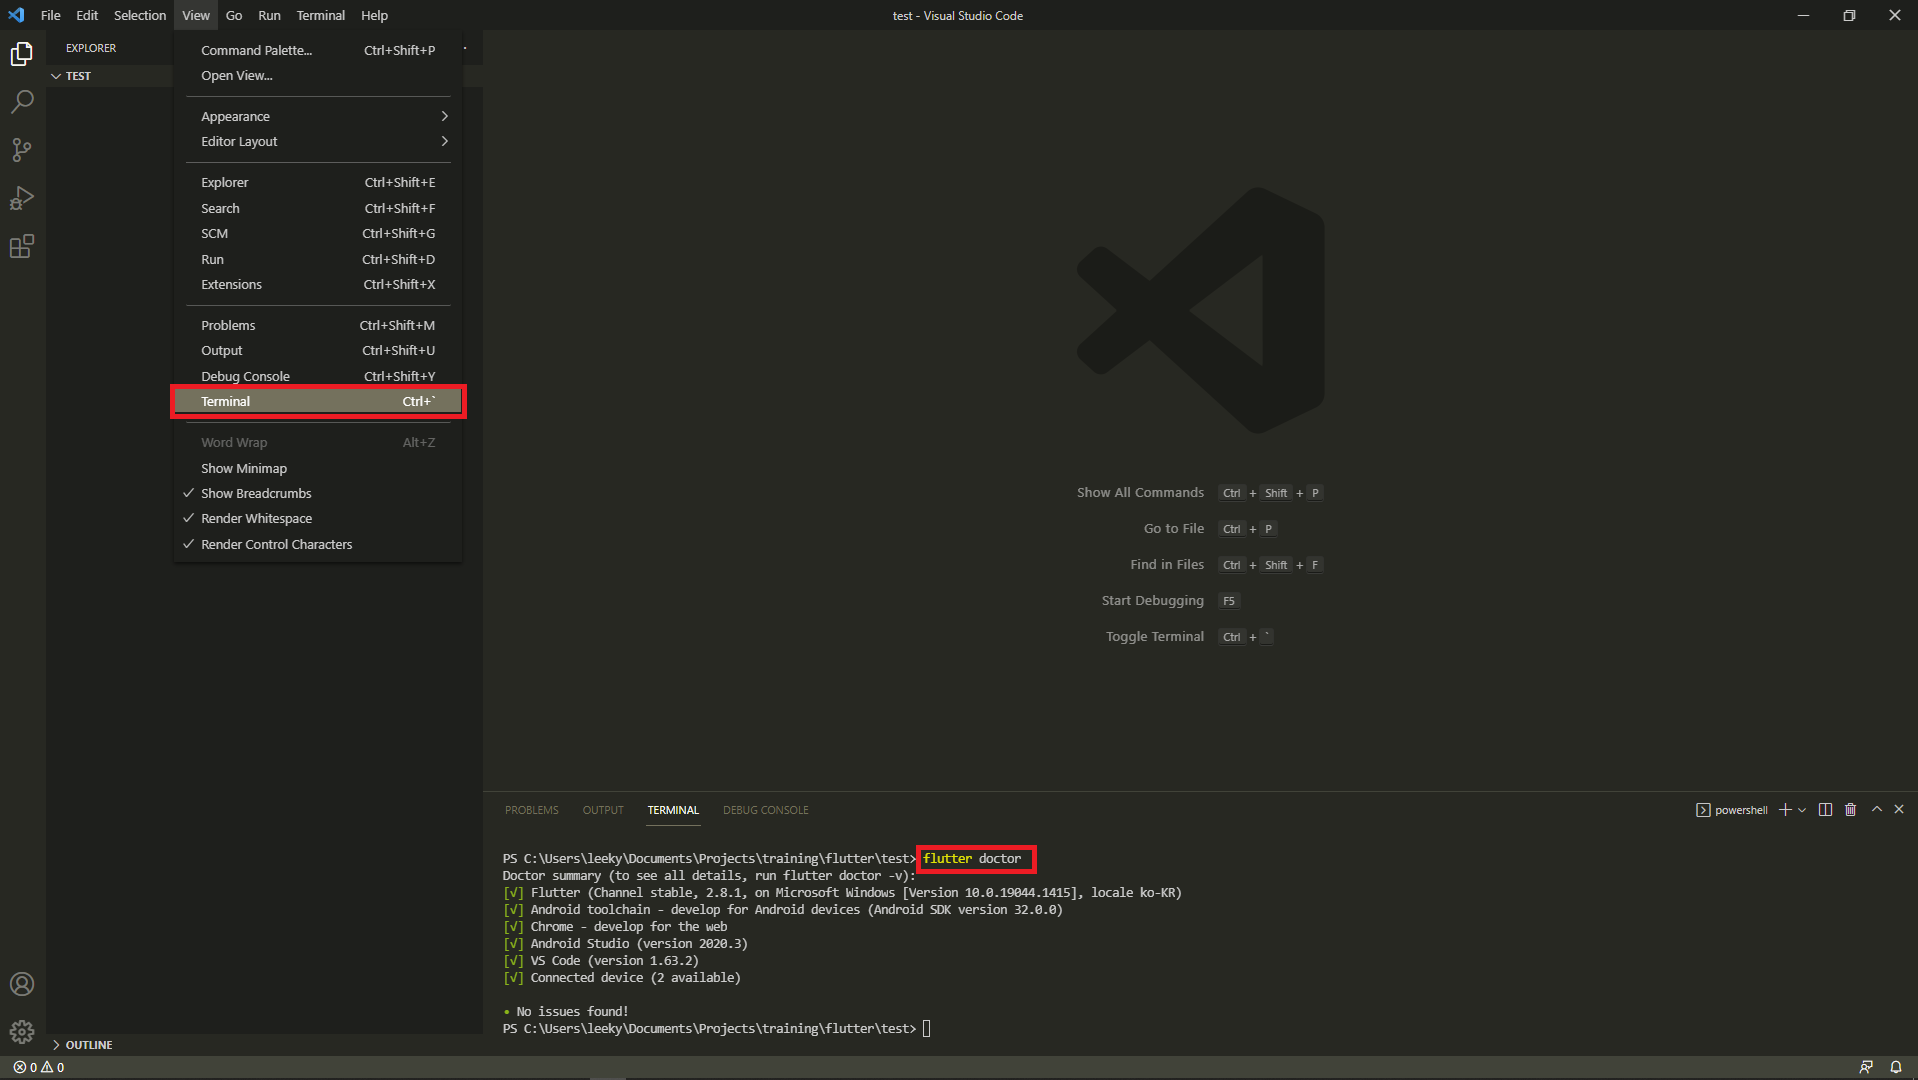Image resolution: width=1918 pixels, height=1080 pixels.
Task: Open the Help menu
Action: tap(374, 15)
